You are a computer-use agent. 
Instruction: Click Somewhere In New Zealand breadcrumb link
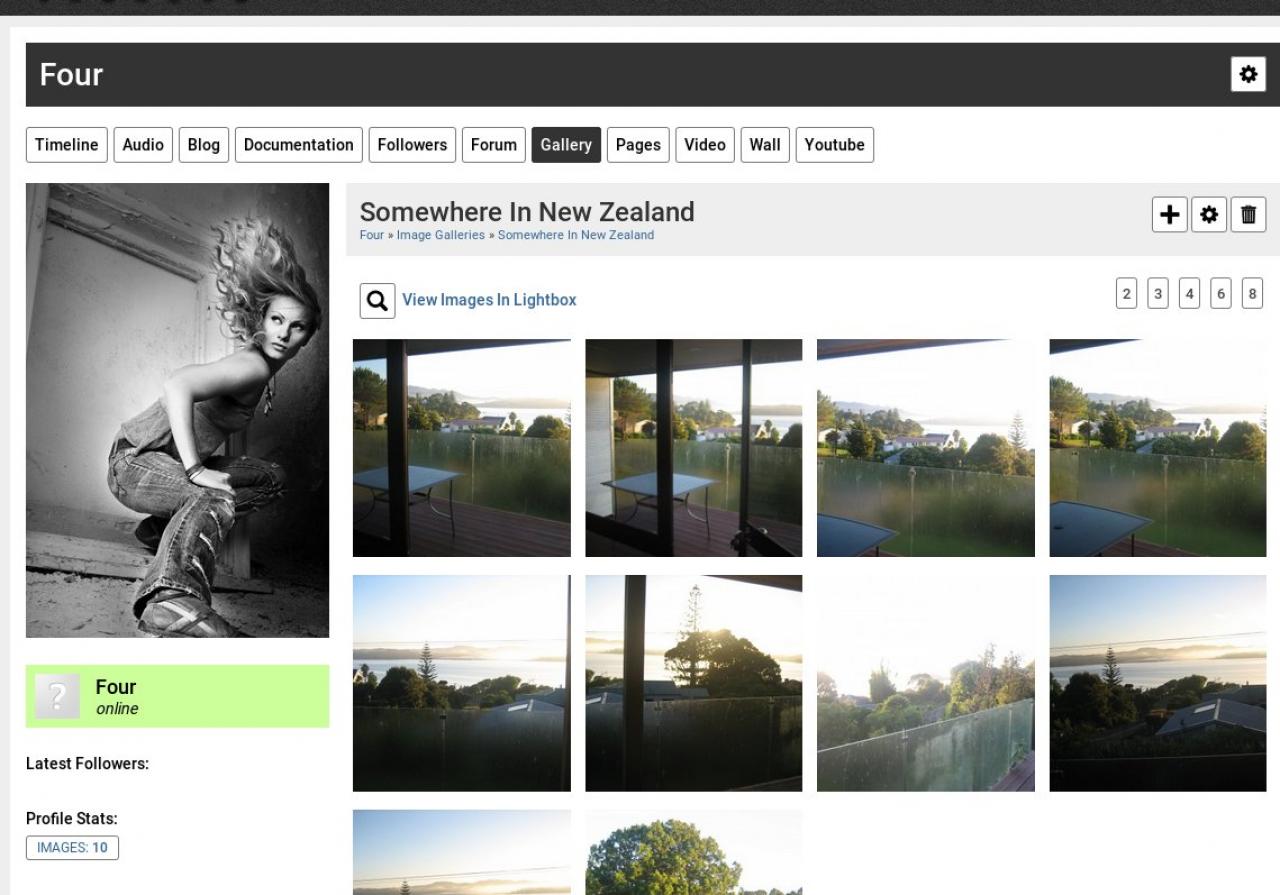point(576,235)
